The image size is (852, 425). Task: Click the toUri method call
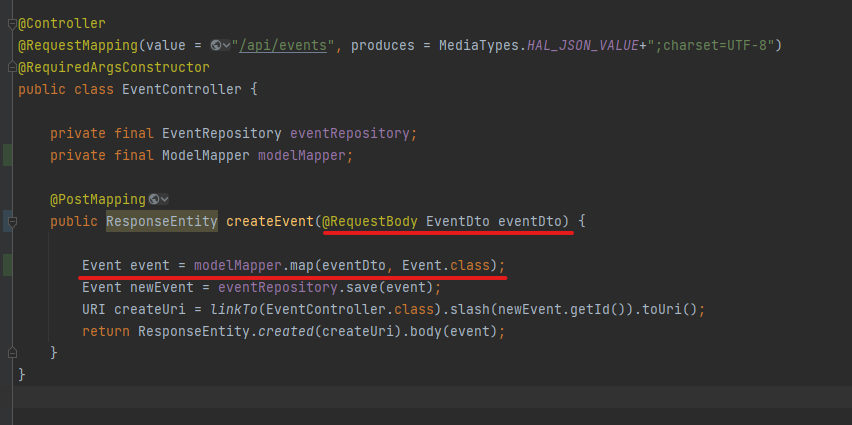click(x=663, y=309)
